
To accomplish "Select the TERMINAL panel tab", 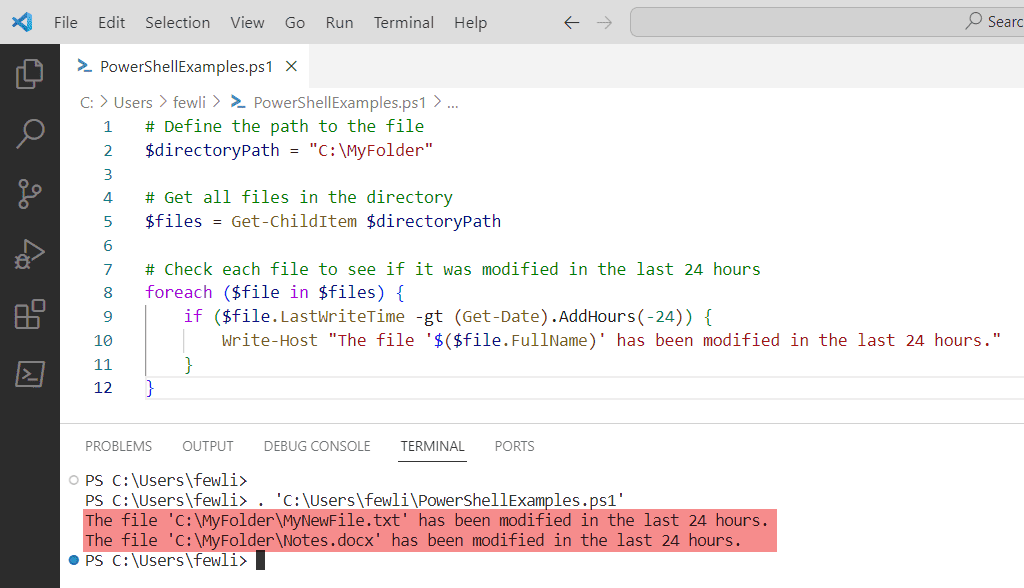I will (432, 446).
